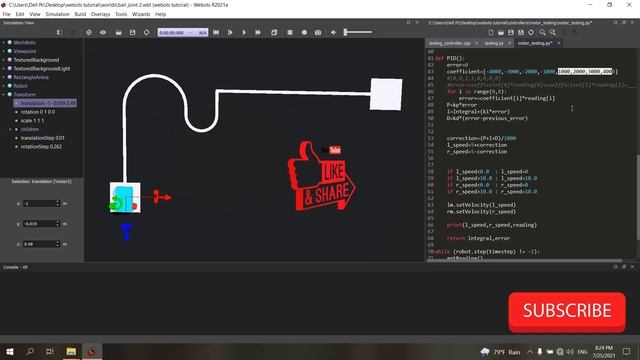Open Windows taskbar search

[x=30, y=351]
